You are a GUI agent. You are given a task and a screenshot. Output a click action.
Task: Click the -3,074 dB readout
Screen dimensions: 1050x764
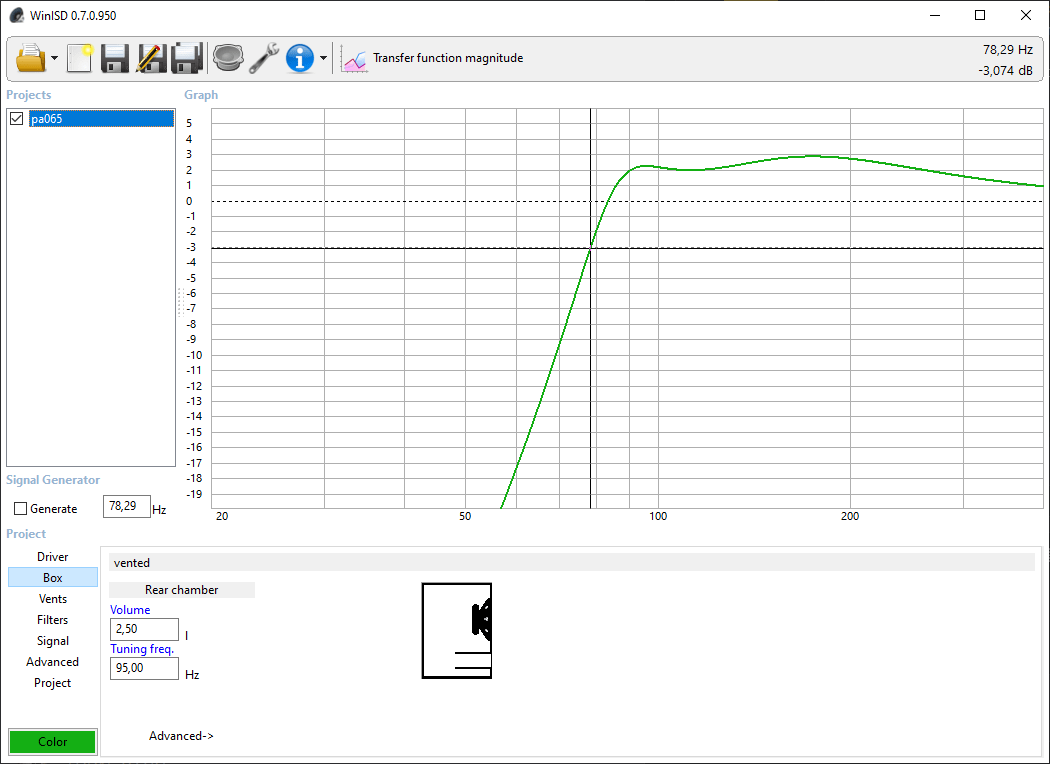tap(1006, 70)
